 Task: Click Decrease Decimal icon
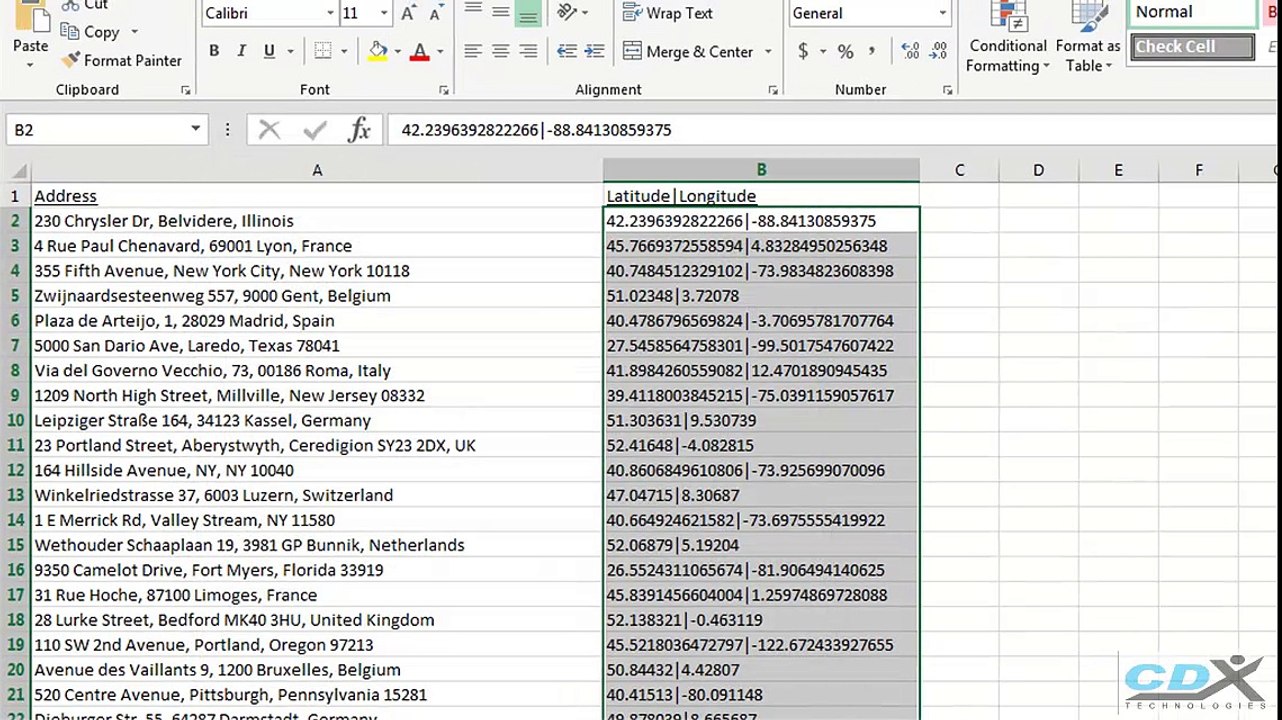coord(939,51)
